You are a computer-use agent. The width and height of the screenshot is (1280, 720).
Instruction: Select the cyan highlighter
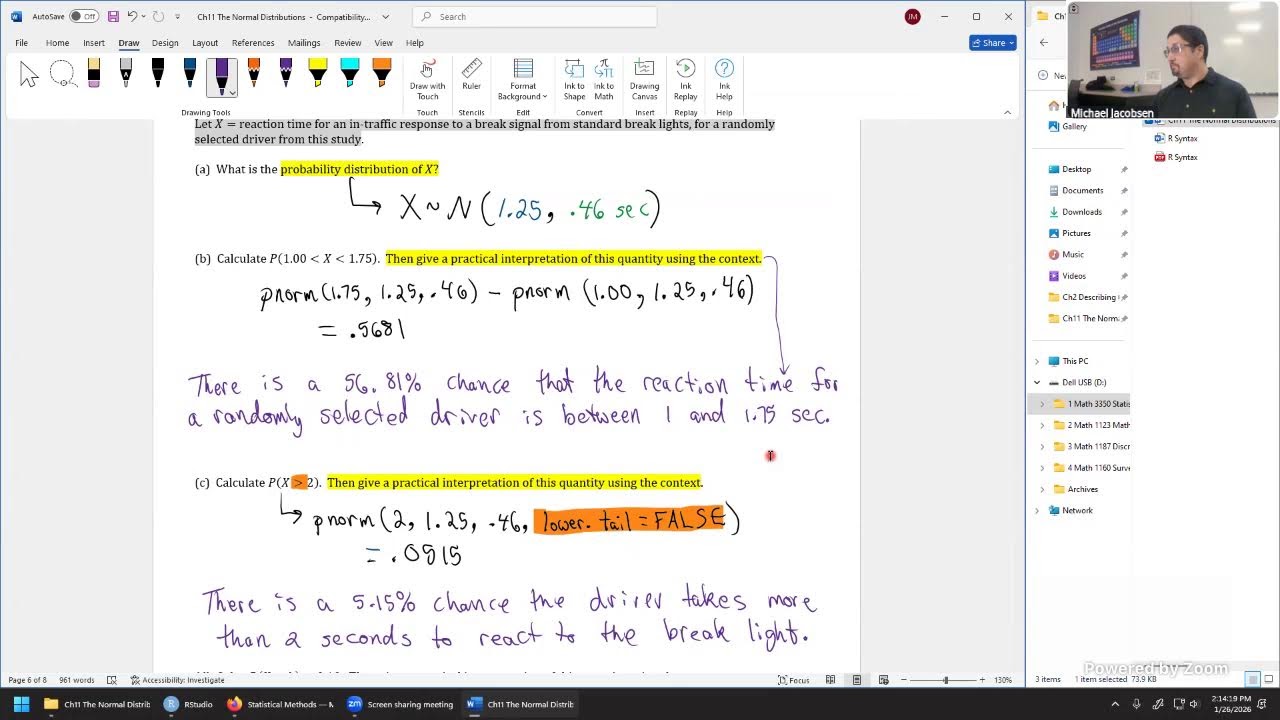pos(350,74)
